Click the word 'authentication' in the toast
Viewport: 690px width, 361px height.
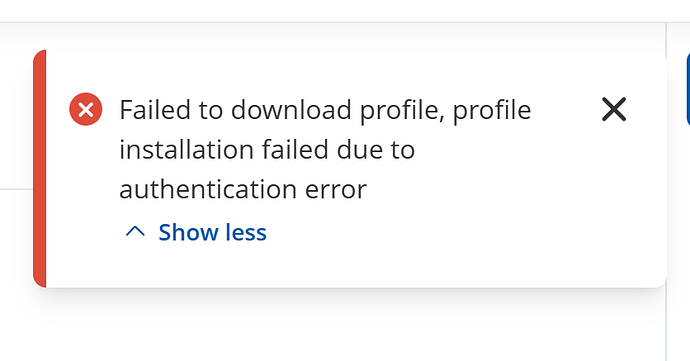[208, 189]
